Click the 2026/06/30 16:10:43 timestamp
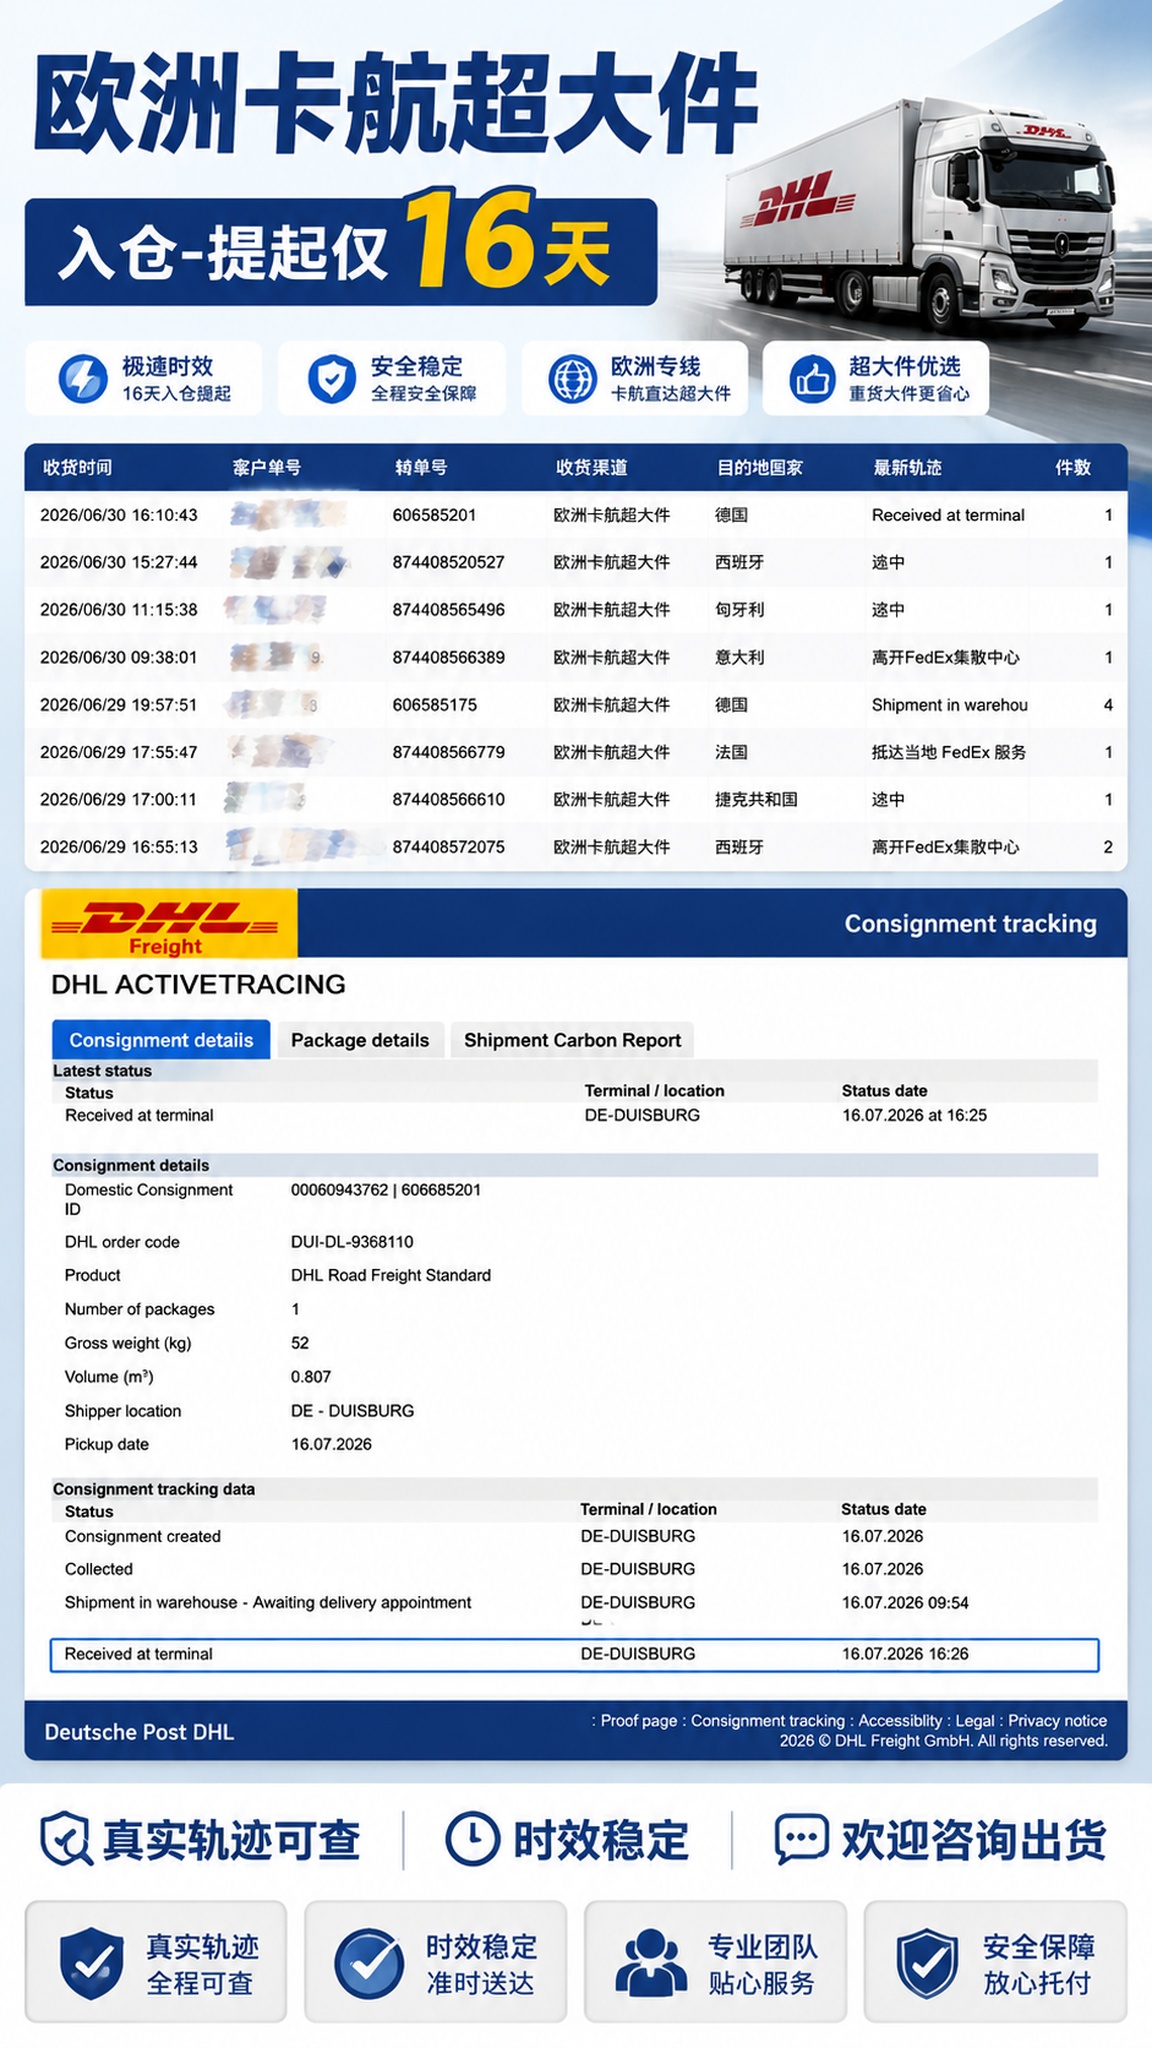1152x2048 pixels. point(119,515)
